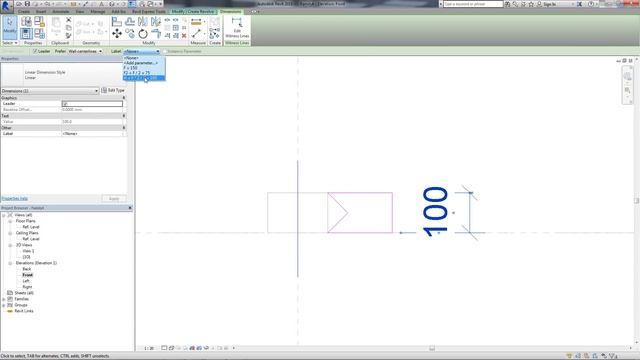Viewport: 640px width, 360px height.
Task: Expand the Families node in Project Browser
Action: click(x=4, y=299)
